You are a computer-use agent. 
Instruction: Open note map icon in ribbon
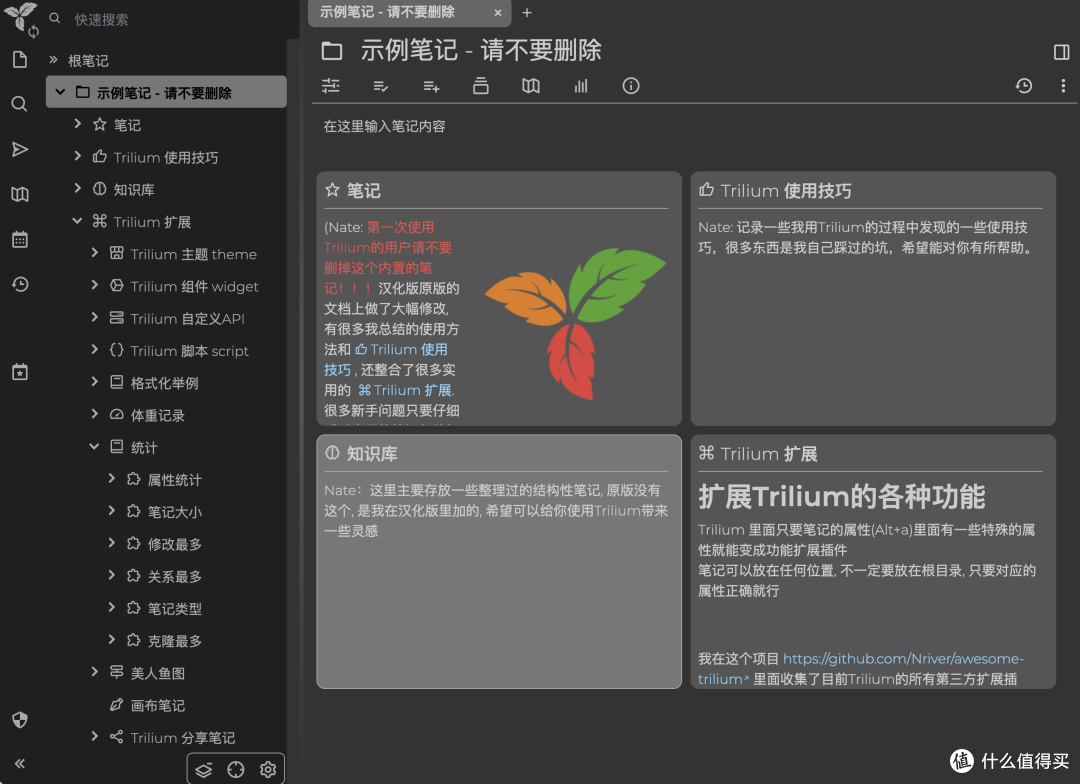530,85
